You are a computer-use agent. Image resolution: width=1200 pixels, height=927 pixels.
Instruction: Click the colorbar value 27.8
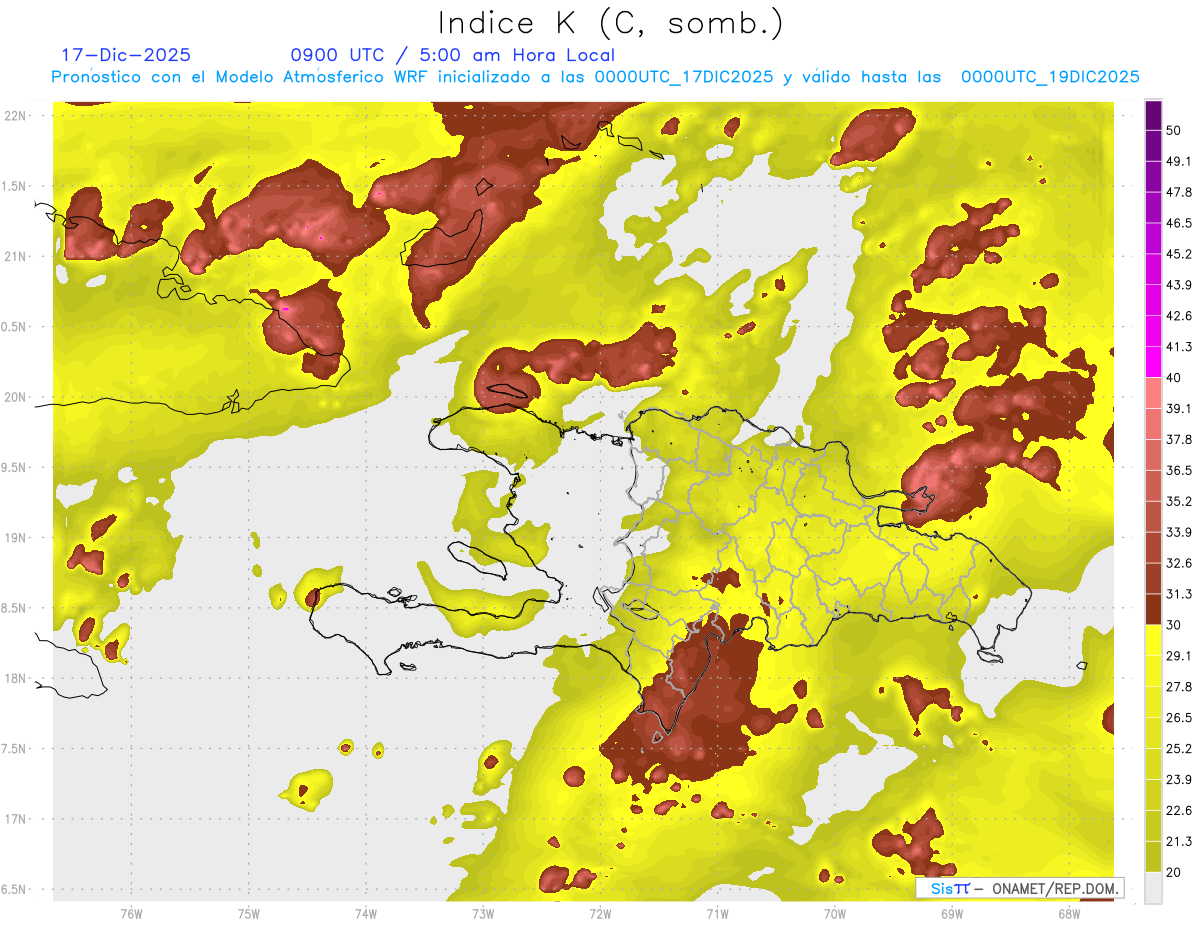tap(1180, 687)
